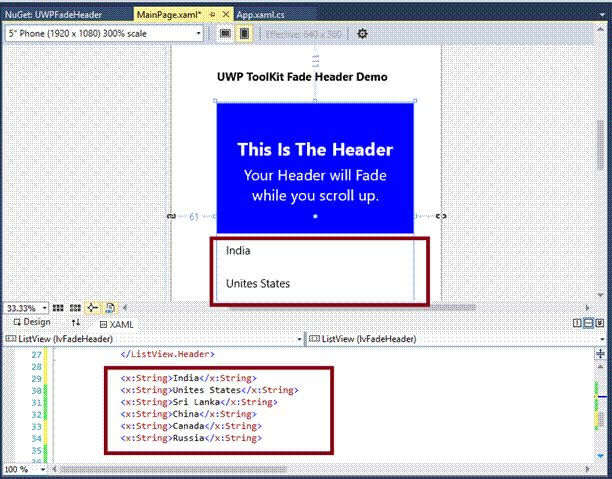The width and height of the screenshot is (612, 479).
Task: Switch designer to landscape orientation
Action: 225,34
